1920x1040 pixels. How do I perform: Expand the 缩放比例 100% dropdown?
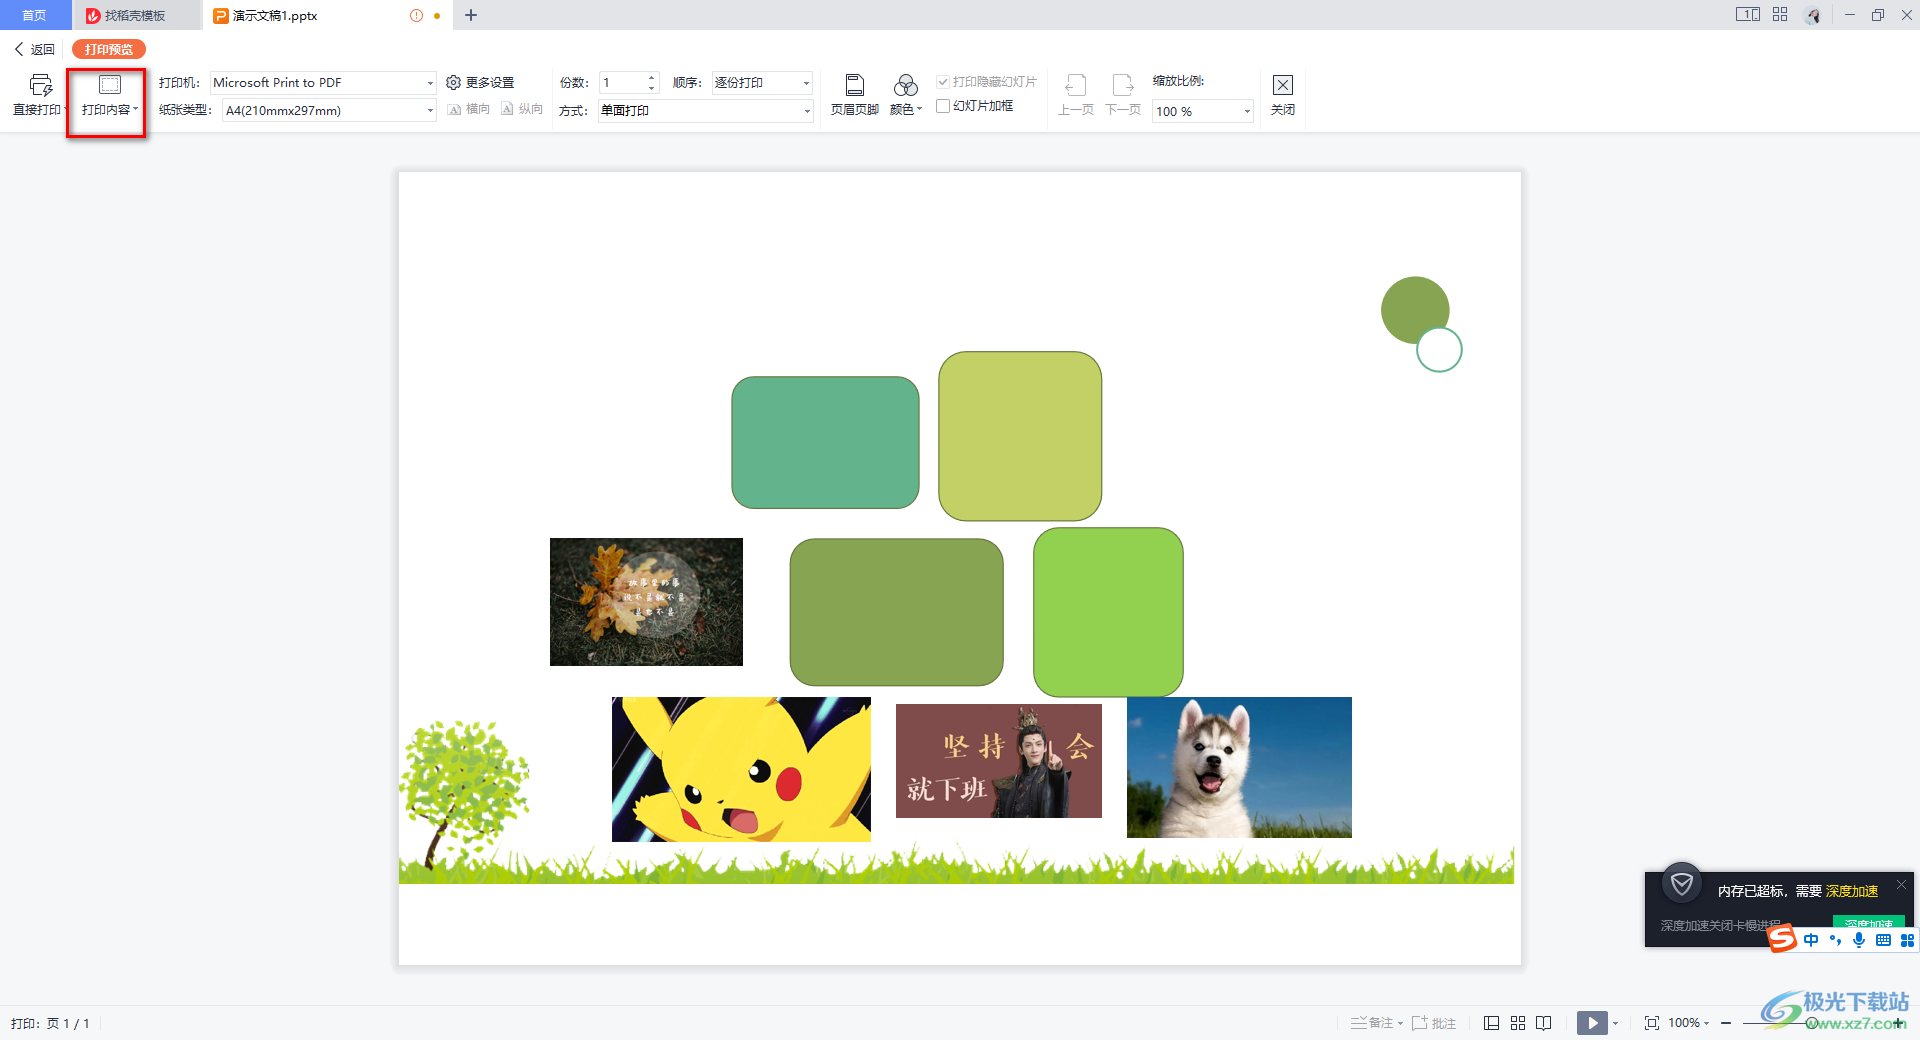click(x=1247, y=111)
